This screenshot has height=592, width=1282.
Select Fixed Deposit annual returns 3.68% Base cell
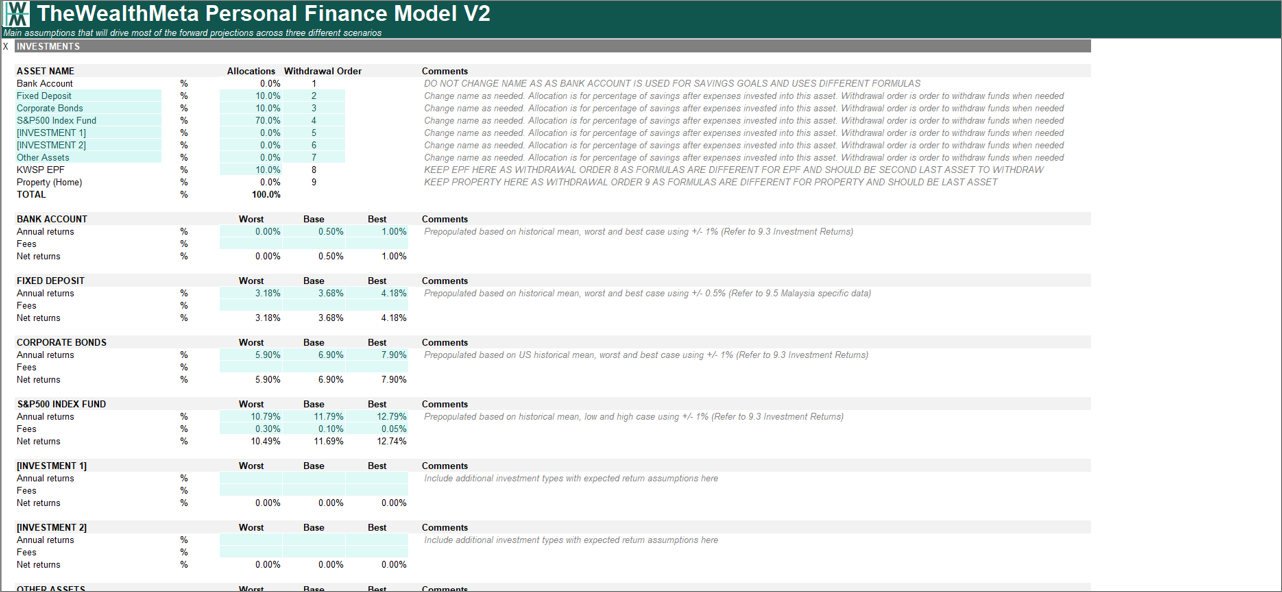pos(314,293)
